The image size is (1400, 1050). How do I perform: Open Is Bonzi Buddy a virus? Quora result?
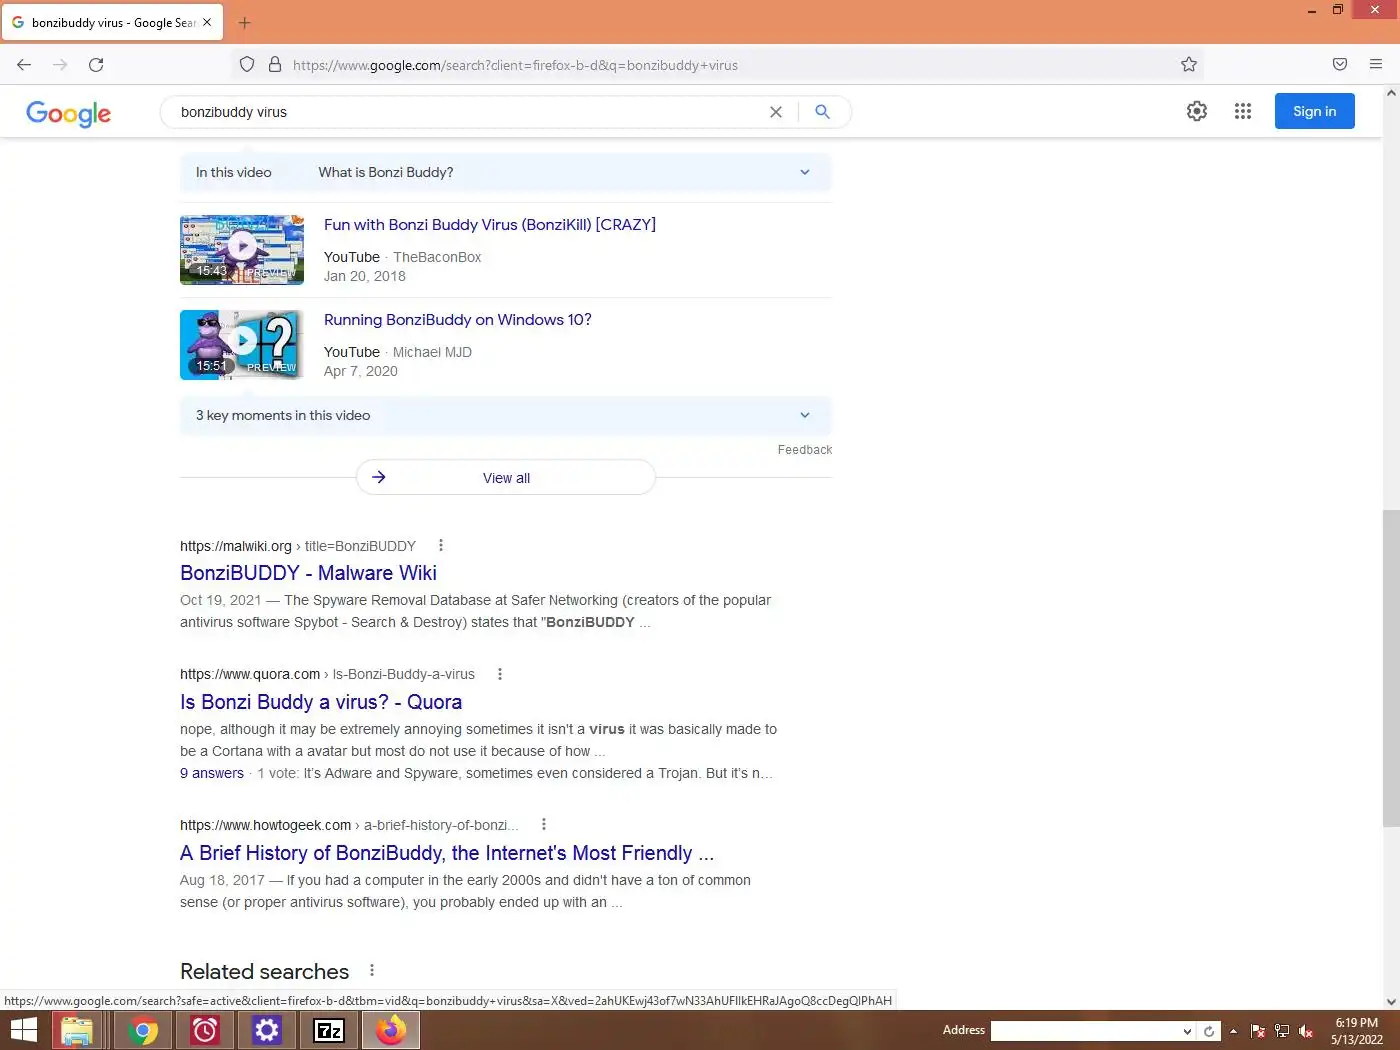click(x=321, y=702)
